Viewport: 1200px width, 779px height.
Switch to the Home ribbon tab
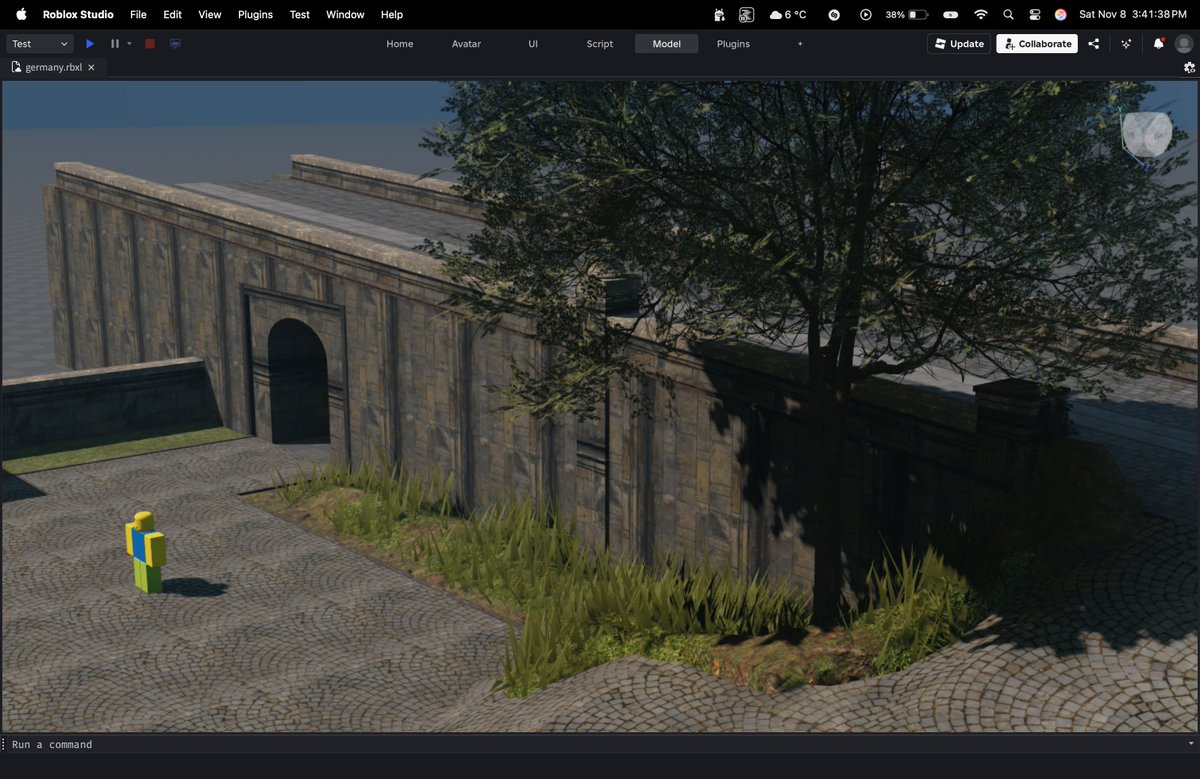pyautogui.click(x=400, y=44)
